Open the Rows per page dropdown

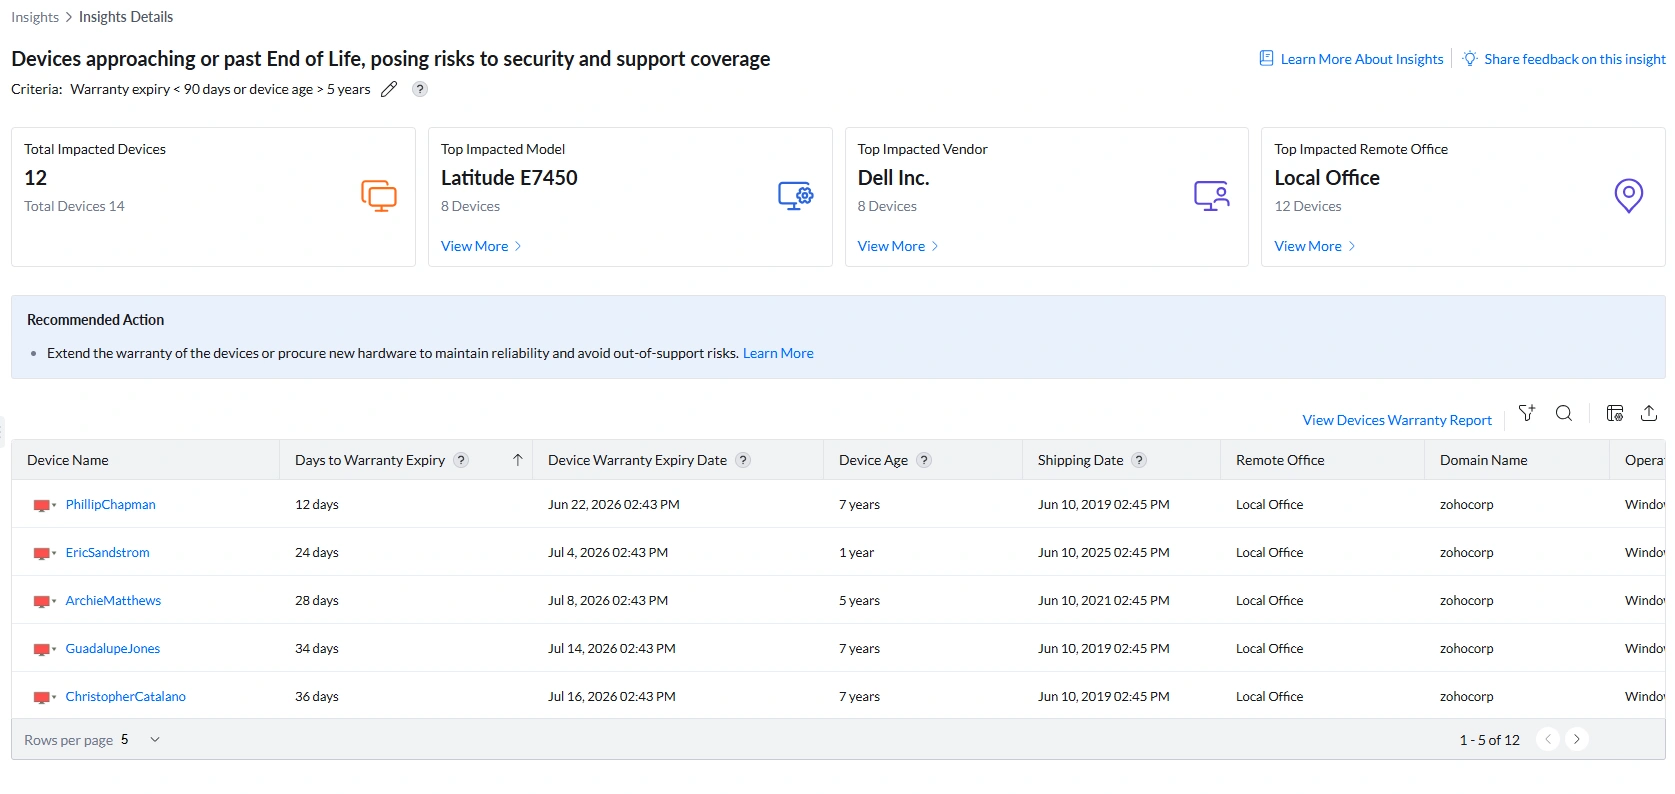pyautogui.click(x=140, y=740)
